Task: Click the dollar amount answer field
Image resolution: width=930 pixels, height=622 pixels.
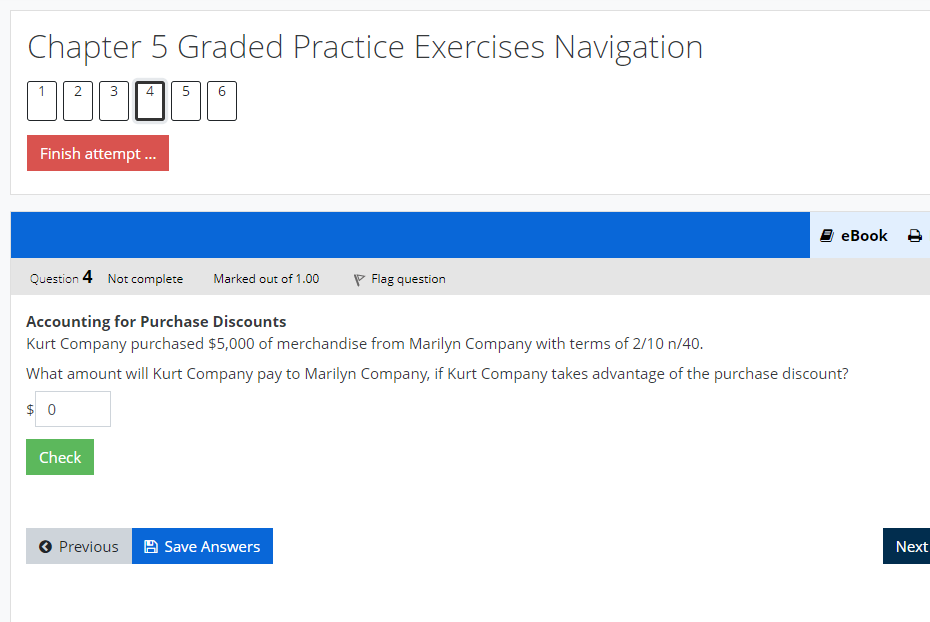Action: click(72, 409)
